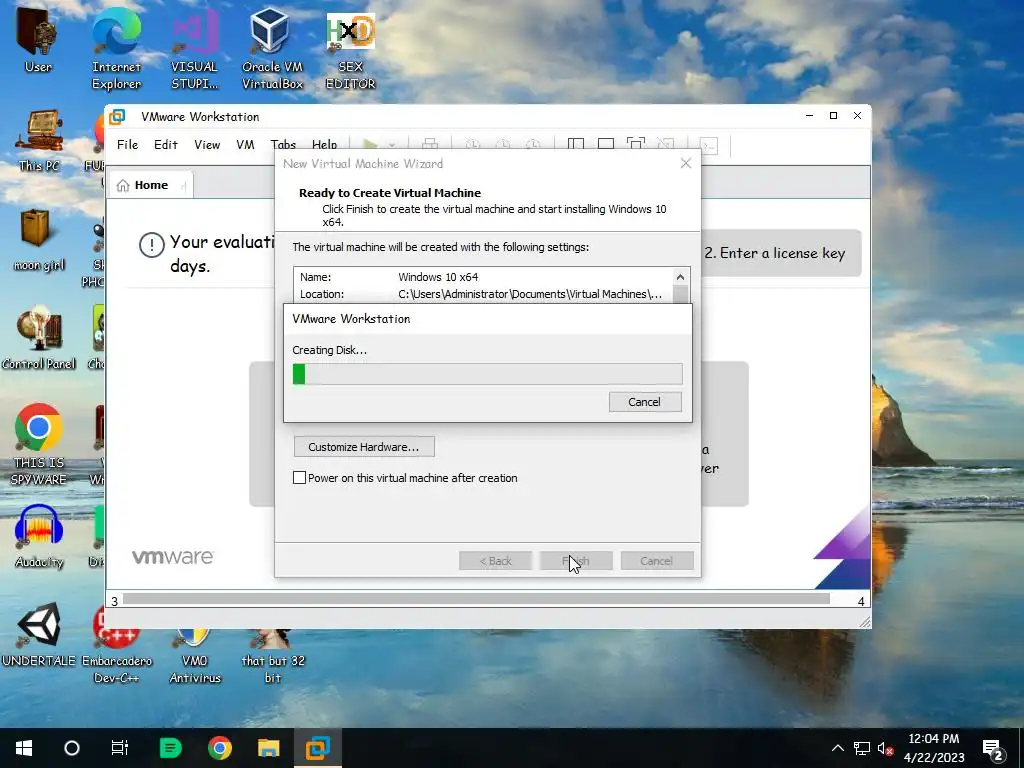The width and height of the screenshot is (1024, 768).
Task: Open the User folder desktop icon
Action: 37,40
